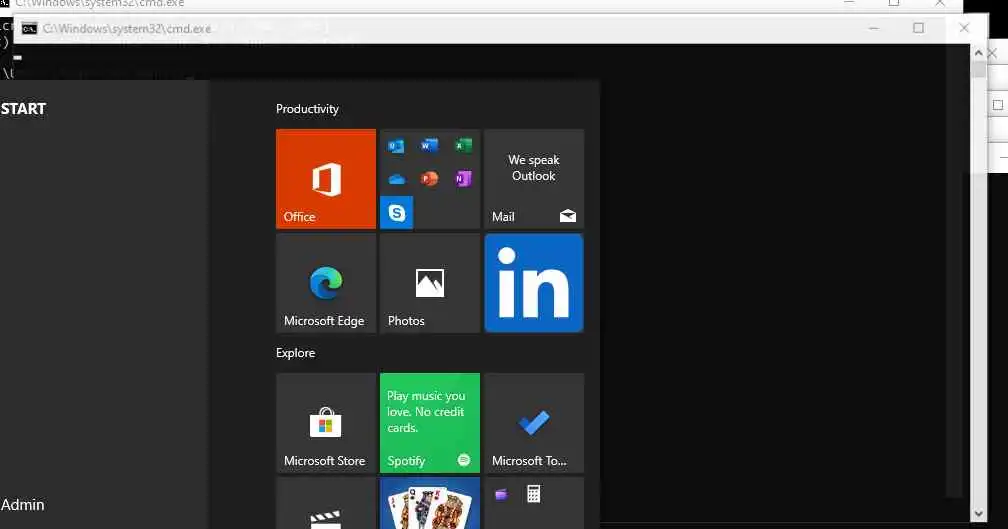Open the Movies & TV clapperboard tile
This screenshot has width=1008, height=529.
pos(326,503)
